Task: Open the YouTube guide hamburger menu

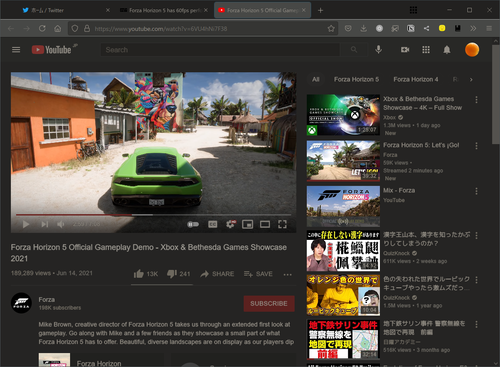Action: pos(16,50)
